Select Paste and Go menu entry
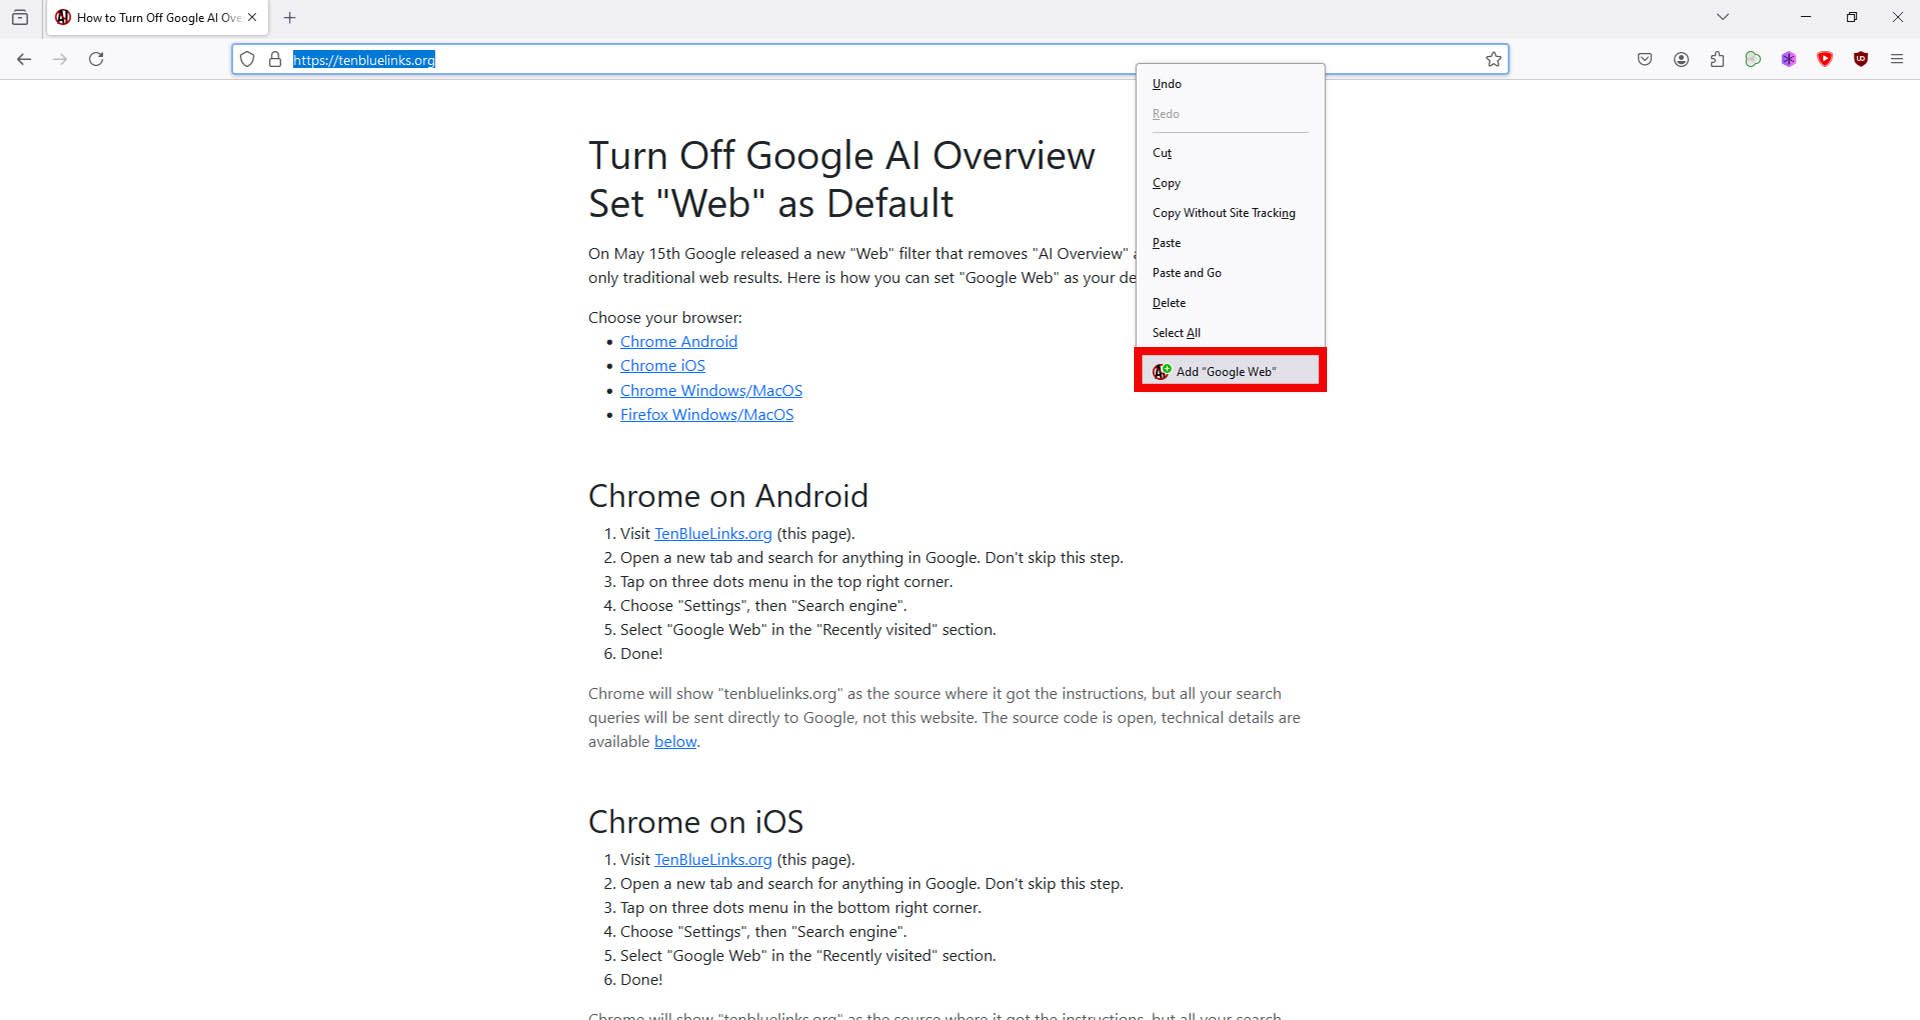The image size is (1920, 1020). (x=1230, y=273)
